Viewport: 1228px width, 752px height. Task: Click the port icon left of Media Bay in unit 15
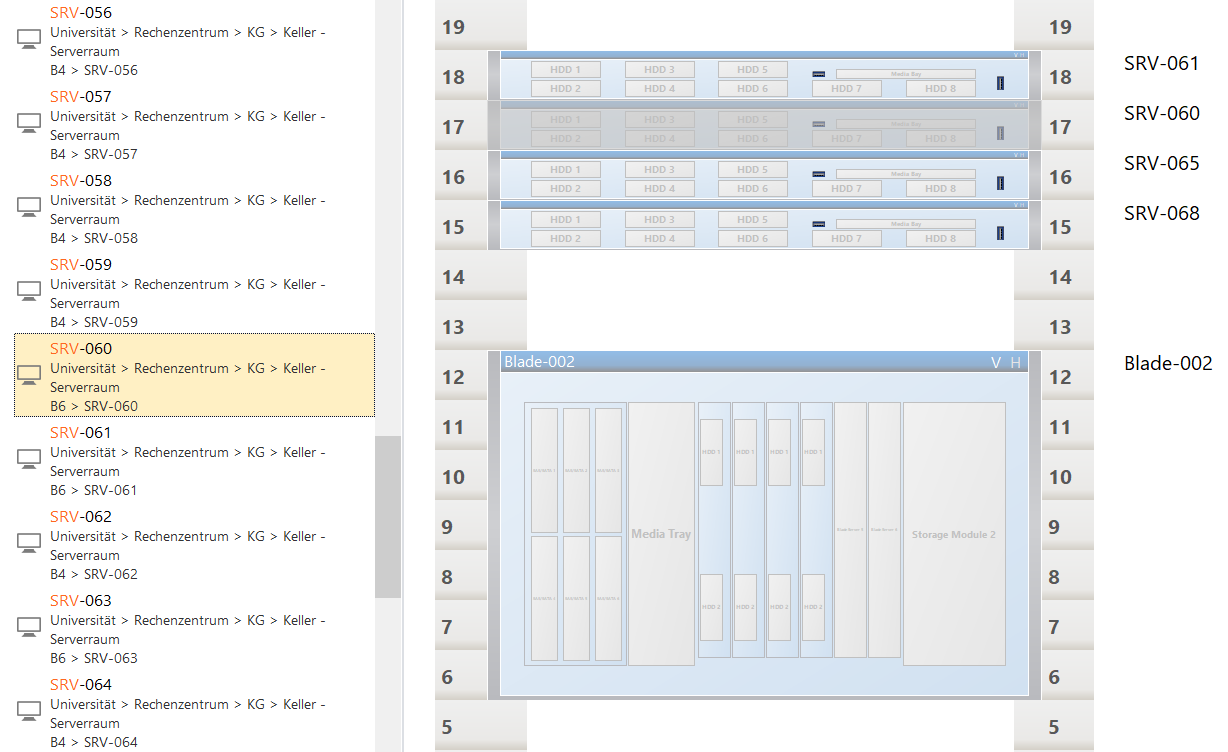tap(819, 224)
